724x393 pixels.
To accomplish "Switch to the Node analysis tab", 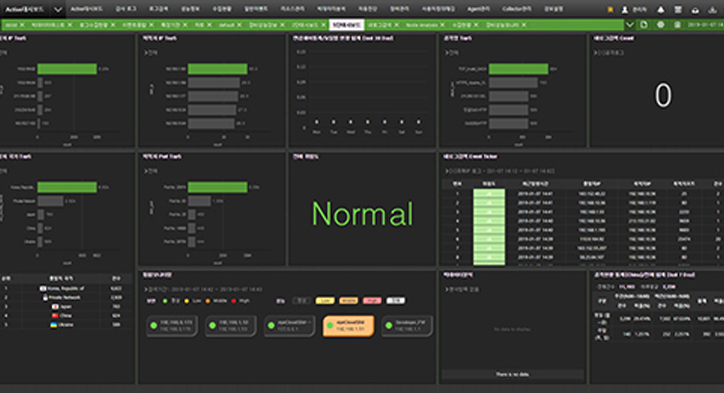I will pyautogui.click(x=422, y=24).
